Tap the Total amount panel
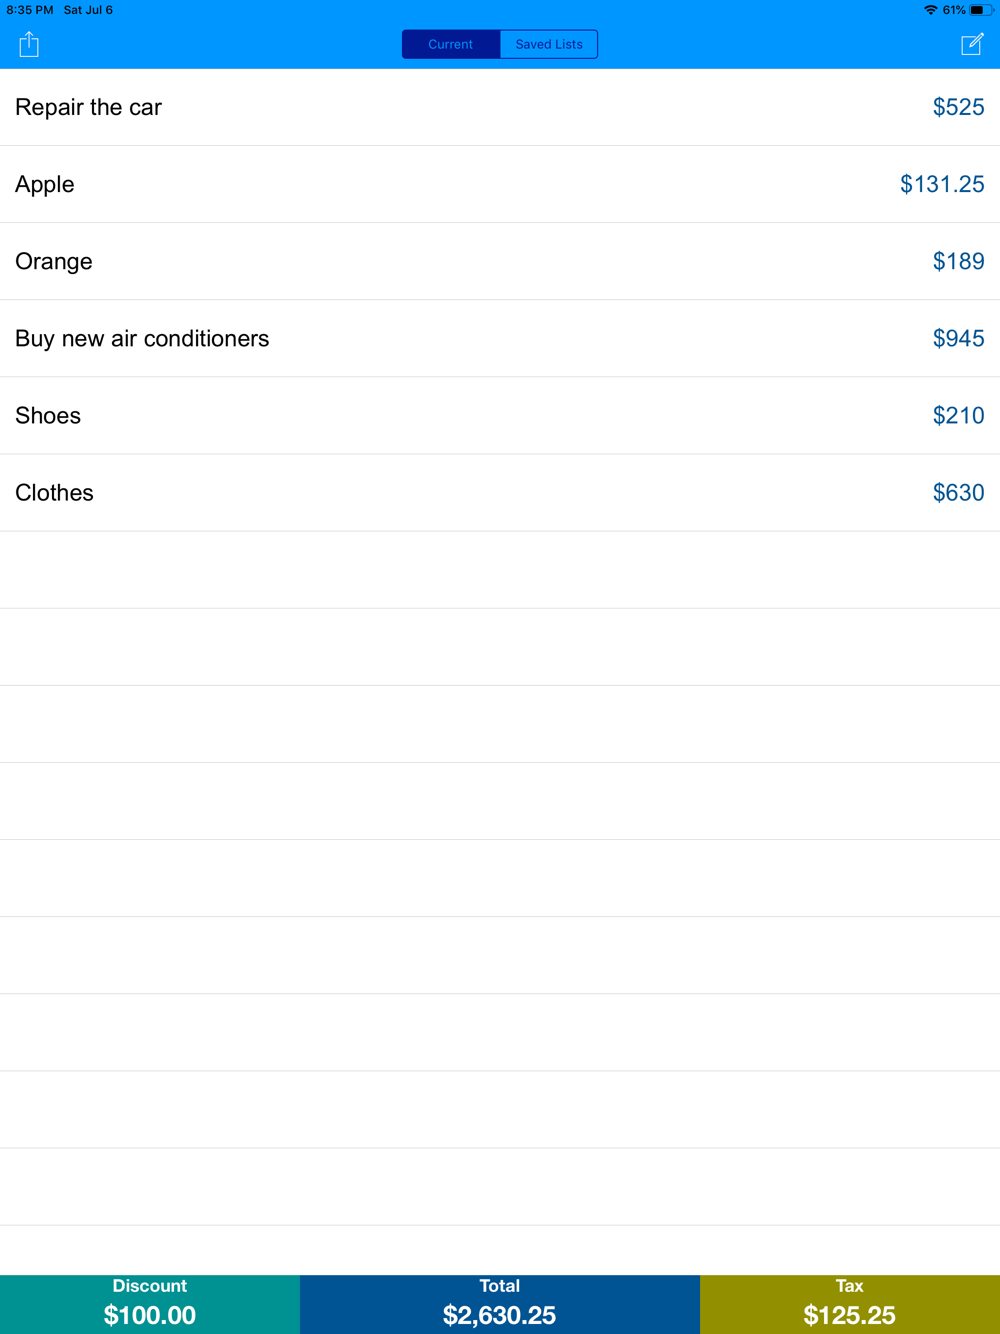 click(500, 1304)
